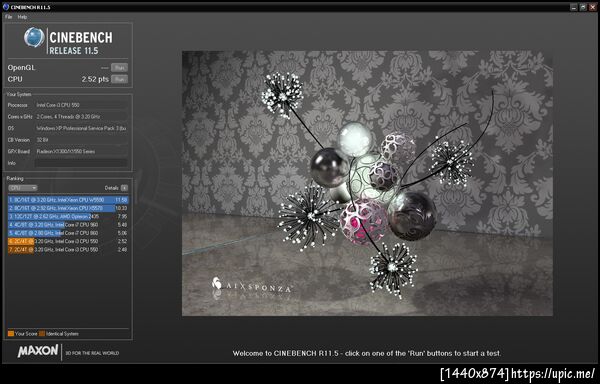The image size is (600, 384).
Task: Click the rendered benchmark scene image
Action: pos(367,183)
